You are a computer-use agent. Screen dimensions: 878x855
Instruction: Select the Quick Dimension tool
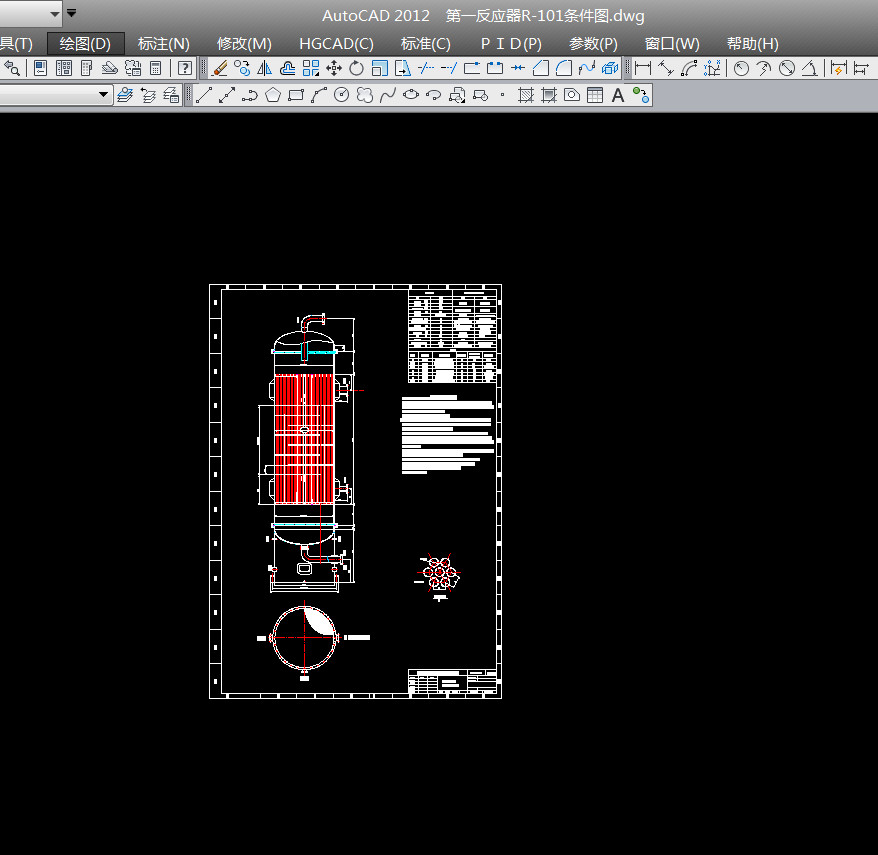tap(838, 68)
